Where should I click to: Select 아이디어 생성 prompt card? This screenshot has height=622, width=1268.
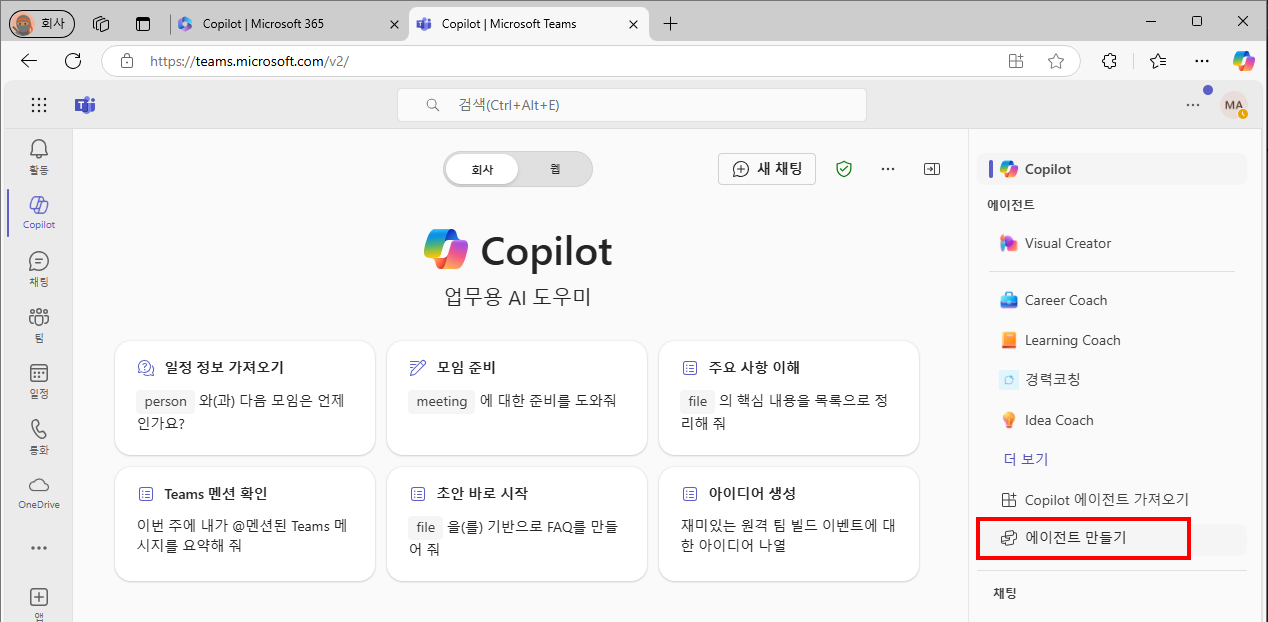click(x=789, y=524)
